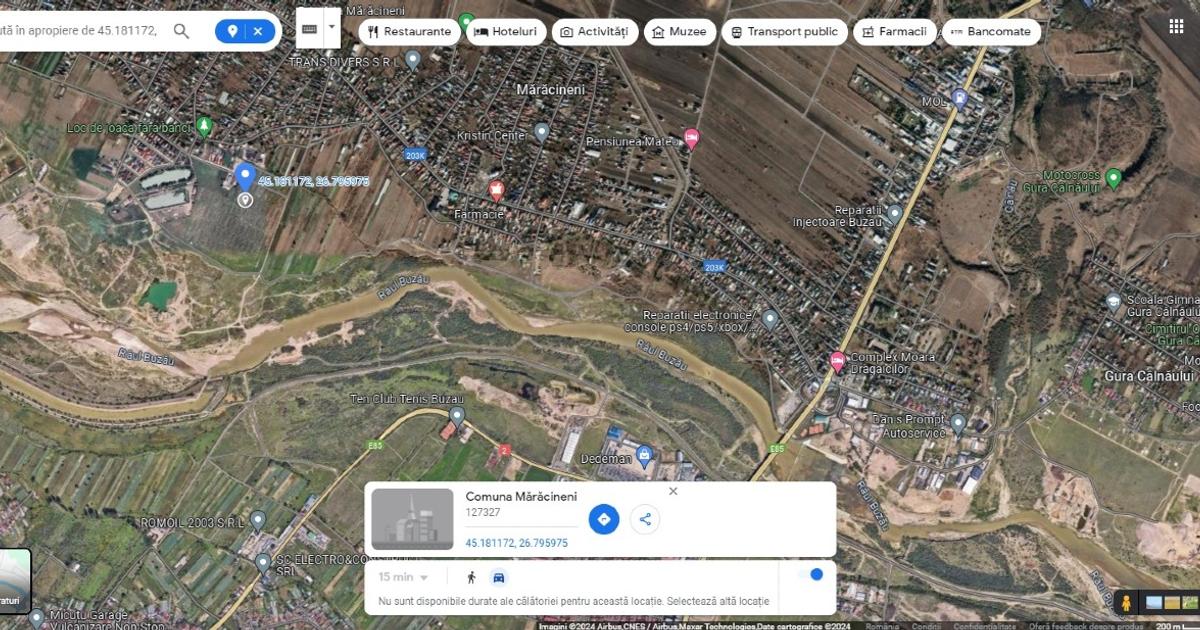The width and height of the screenshot is (1200, 630).
Task: Toggle the blue switch in the travel panel
Action: [x=816, y=574]
